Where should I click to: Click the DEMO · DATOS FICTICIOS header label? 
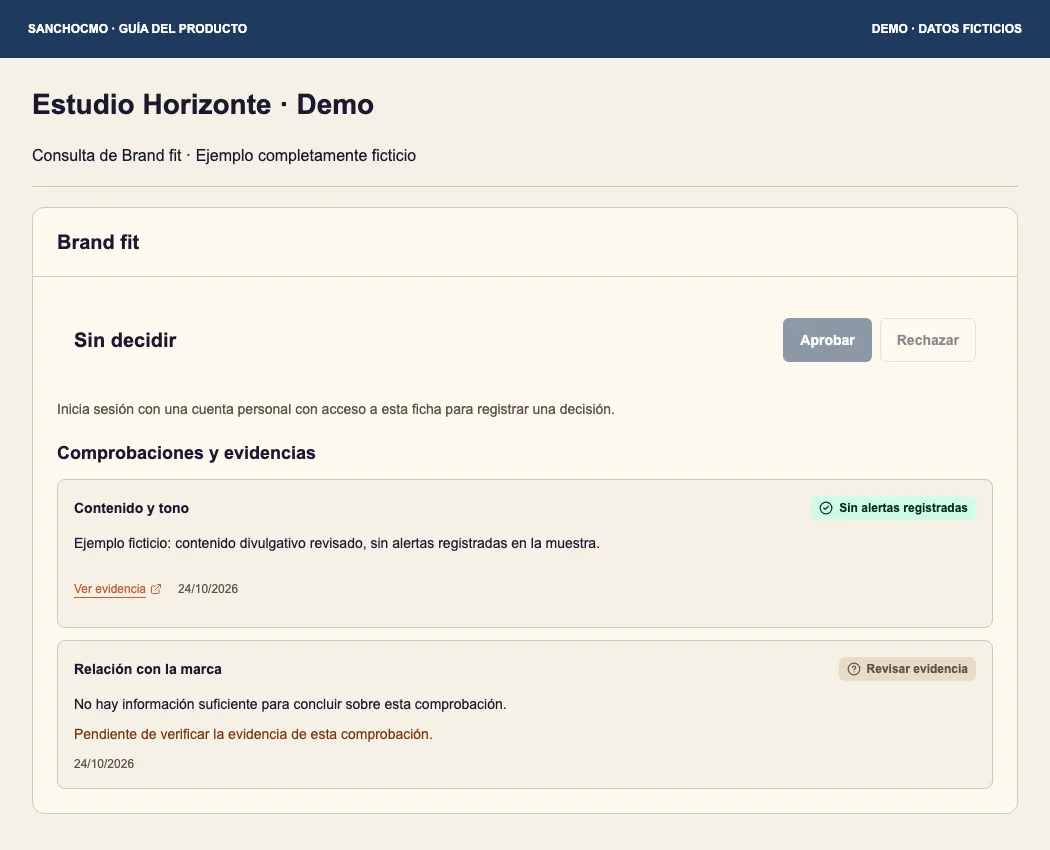[946, 29]
